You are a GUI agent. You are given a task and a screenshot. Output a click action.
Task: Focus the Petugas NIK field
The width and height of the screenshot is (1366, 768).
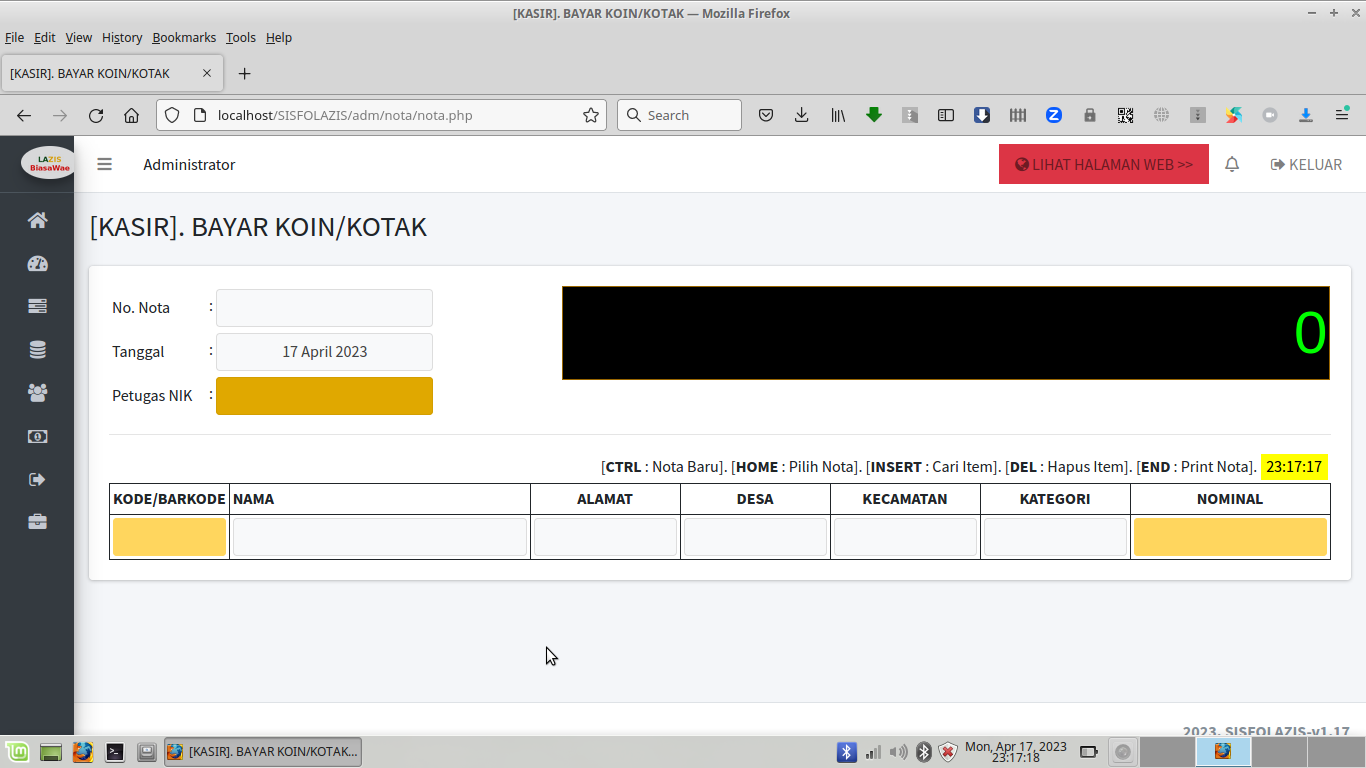(x=324, y=396)
